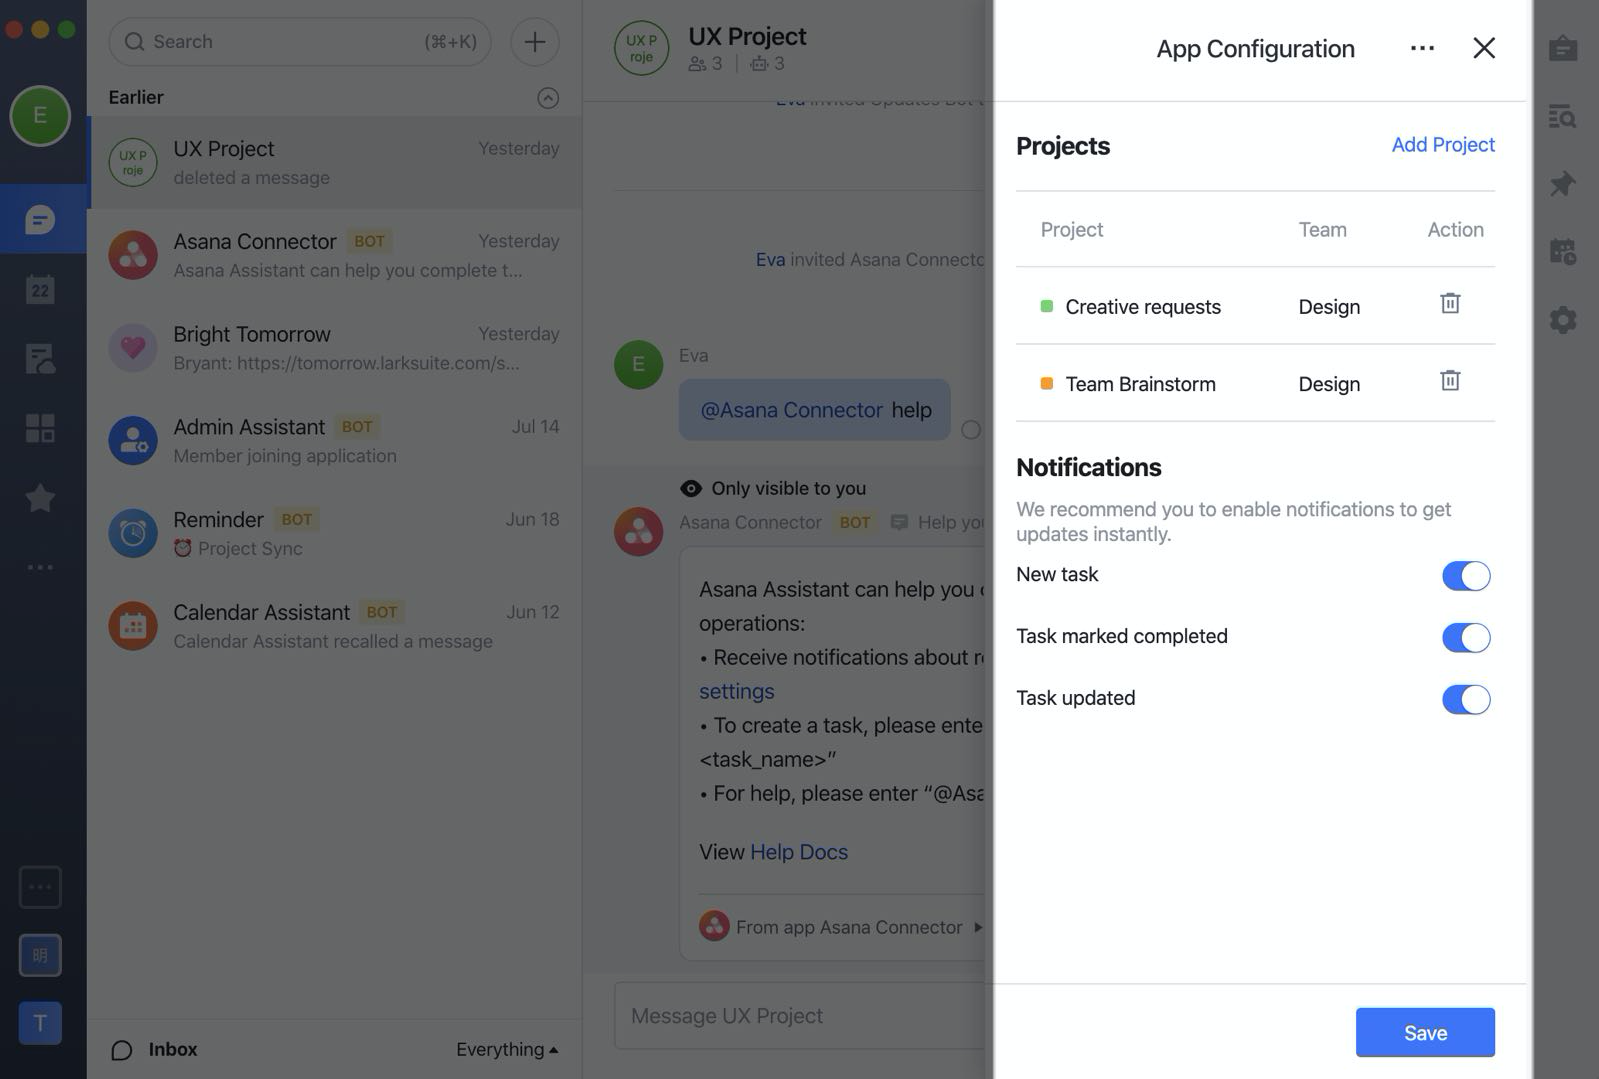Collapse the Earlier chat section

548,98
